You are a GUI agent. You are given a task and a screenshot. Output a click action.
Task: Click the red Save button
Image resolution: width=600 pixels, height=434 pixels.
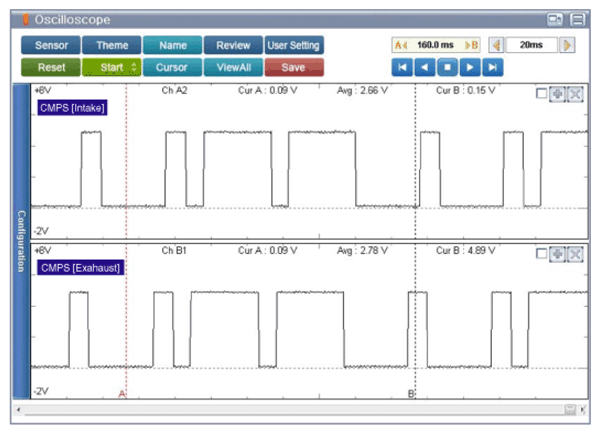tap(294, 68)
